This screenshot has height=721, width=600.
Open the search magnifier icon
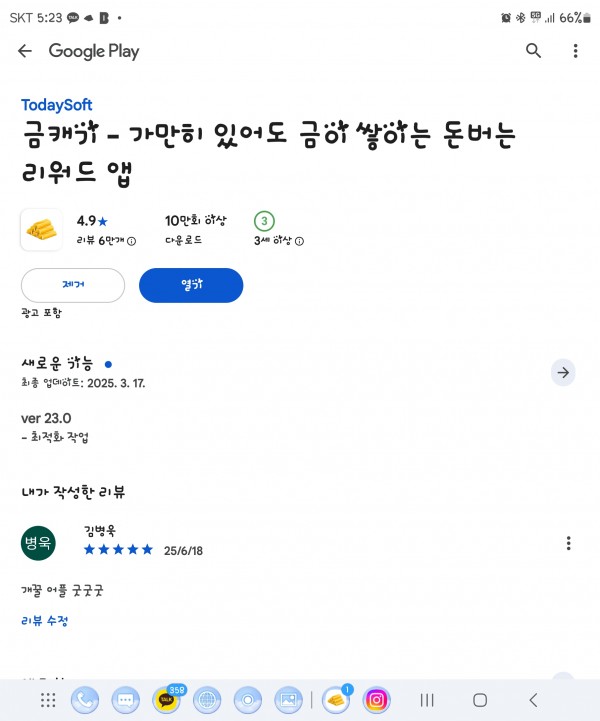click(x=533, y=51)
